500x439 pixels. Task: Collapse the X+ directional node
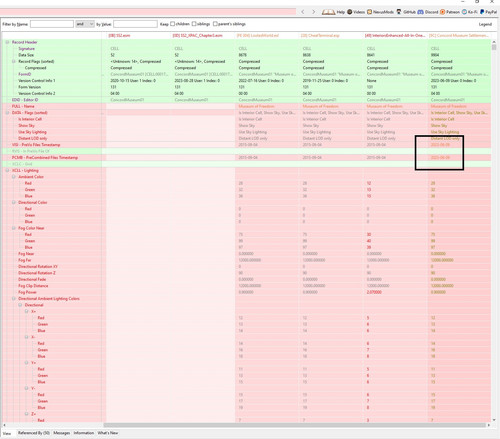[26, 311]
